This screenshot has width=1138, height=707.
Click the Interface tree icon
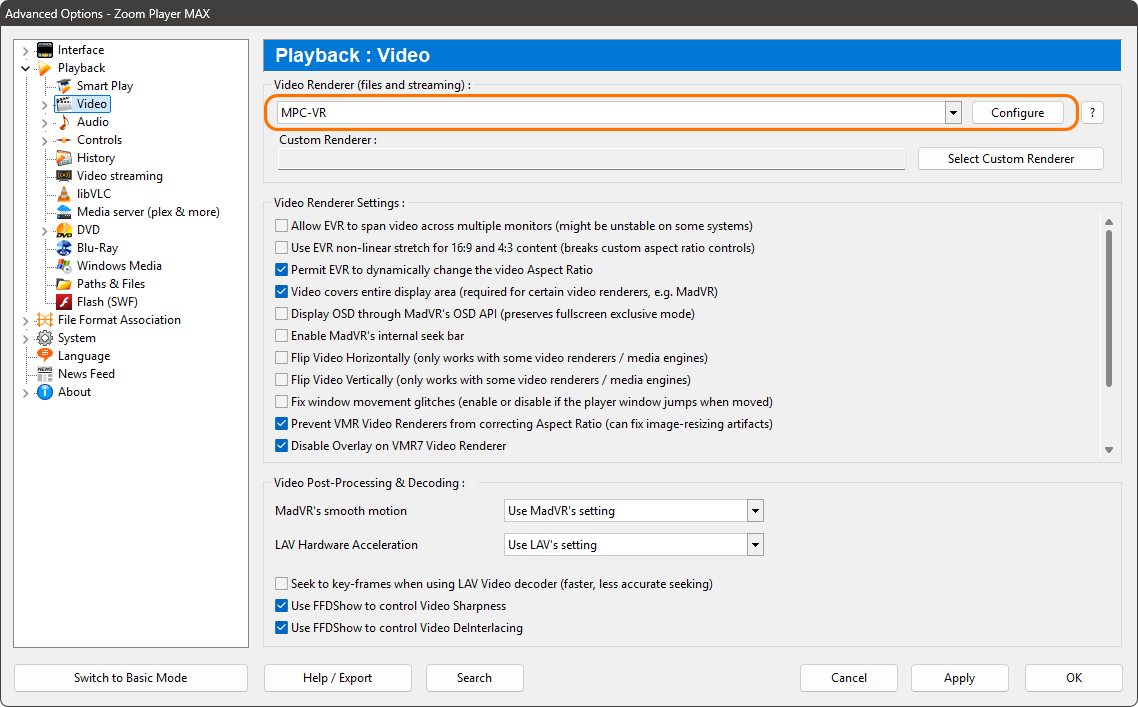(x=45, y=50)
